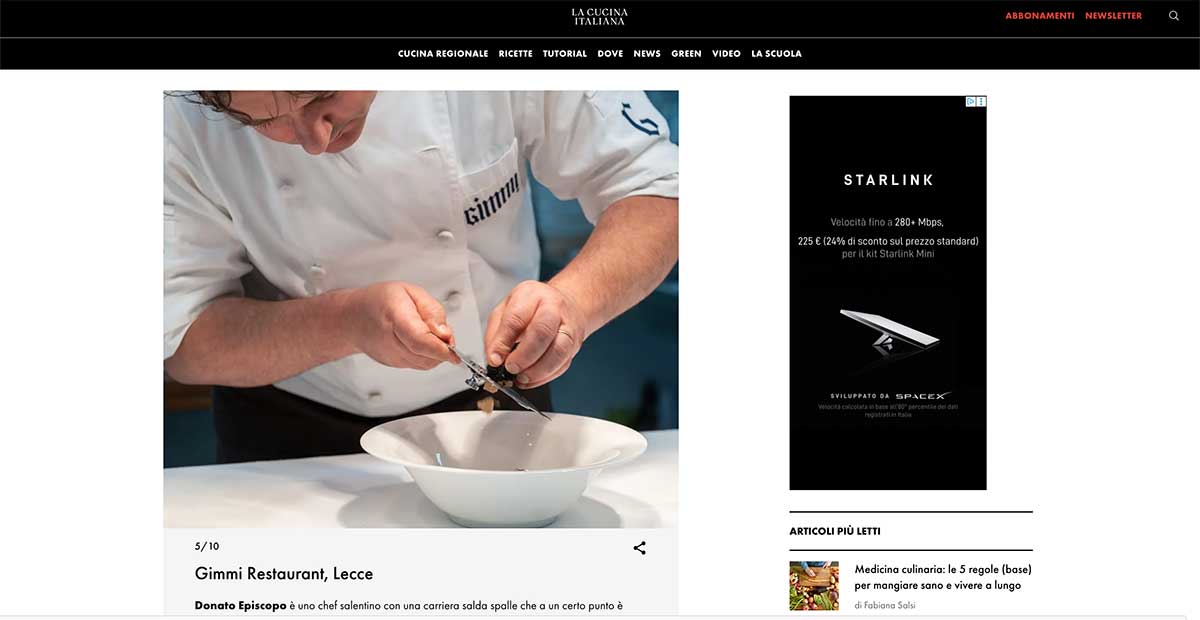Screen dimensions: 1200x620
Task: Open the Medicina culinaria article headline
Action: point(943,577)
